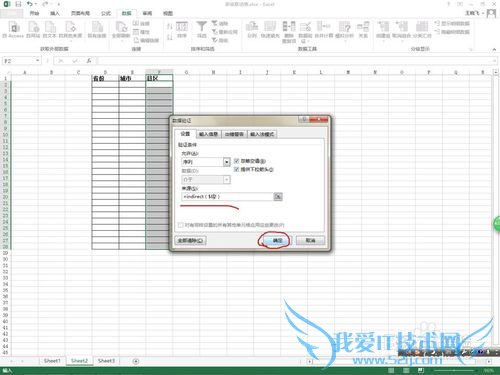Switch to the Home (开始) ribbon tab
The height and width of the screenshot is (375, 500).
[x=34, y=13]
